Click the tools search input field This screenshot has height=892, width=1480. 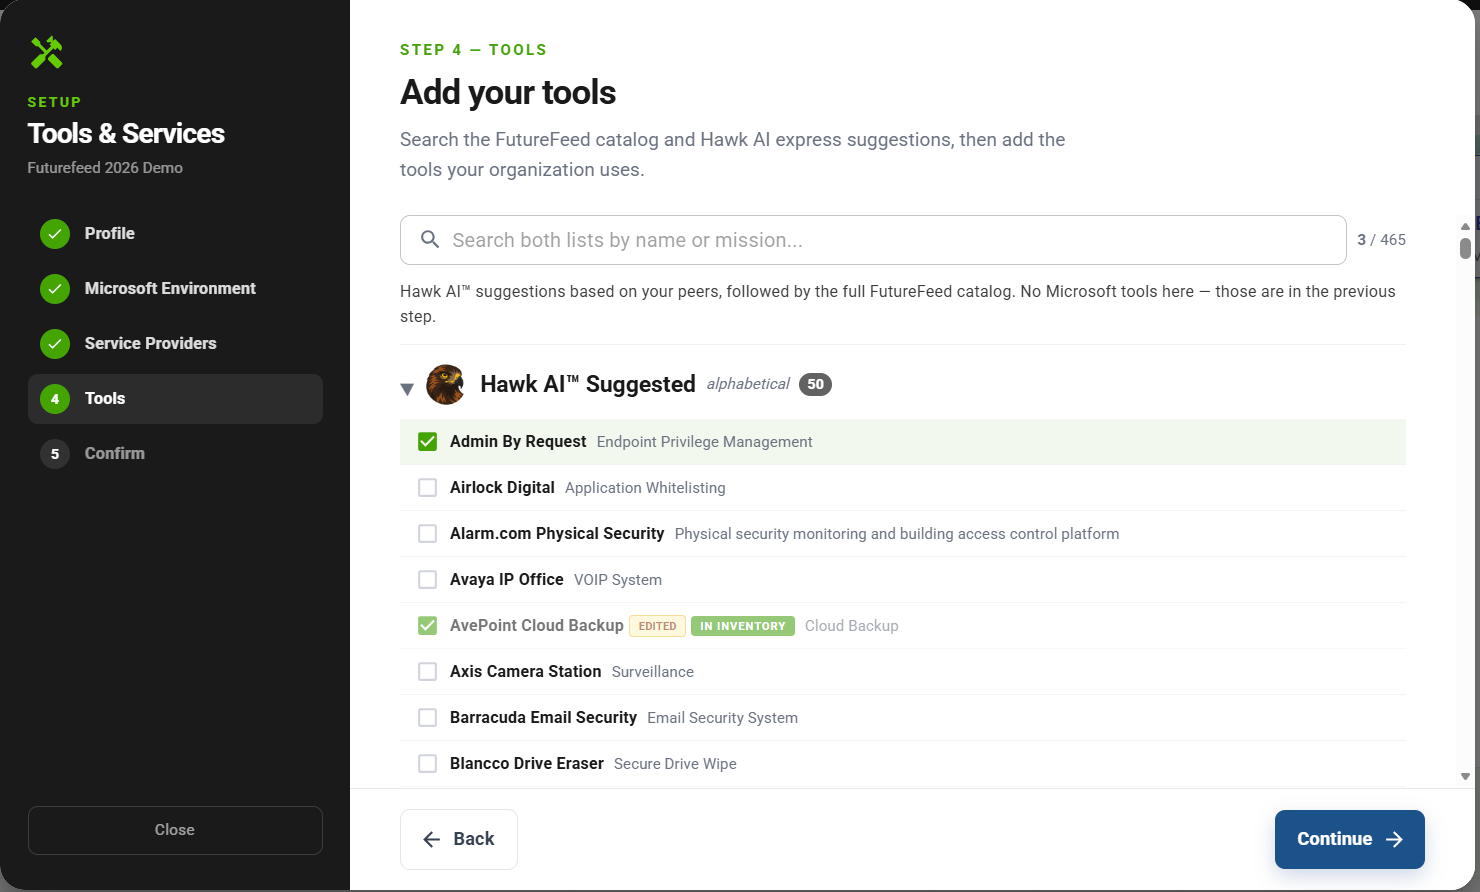(873, 240)
